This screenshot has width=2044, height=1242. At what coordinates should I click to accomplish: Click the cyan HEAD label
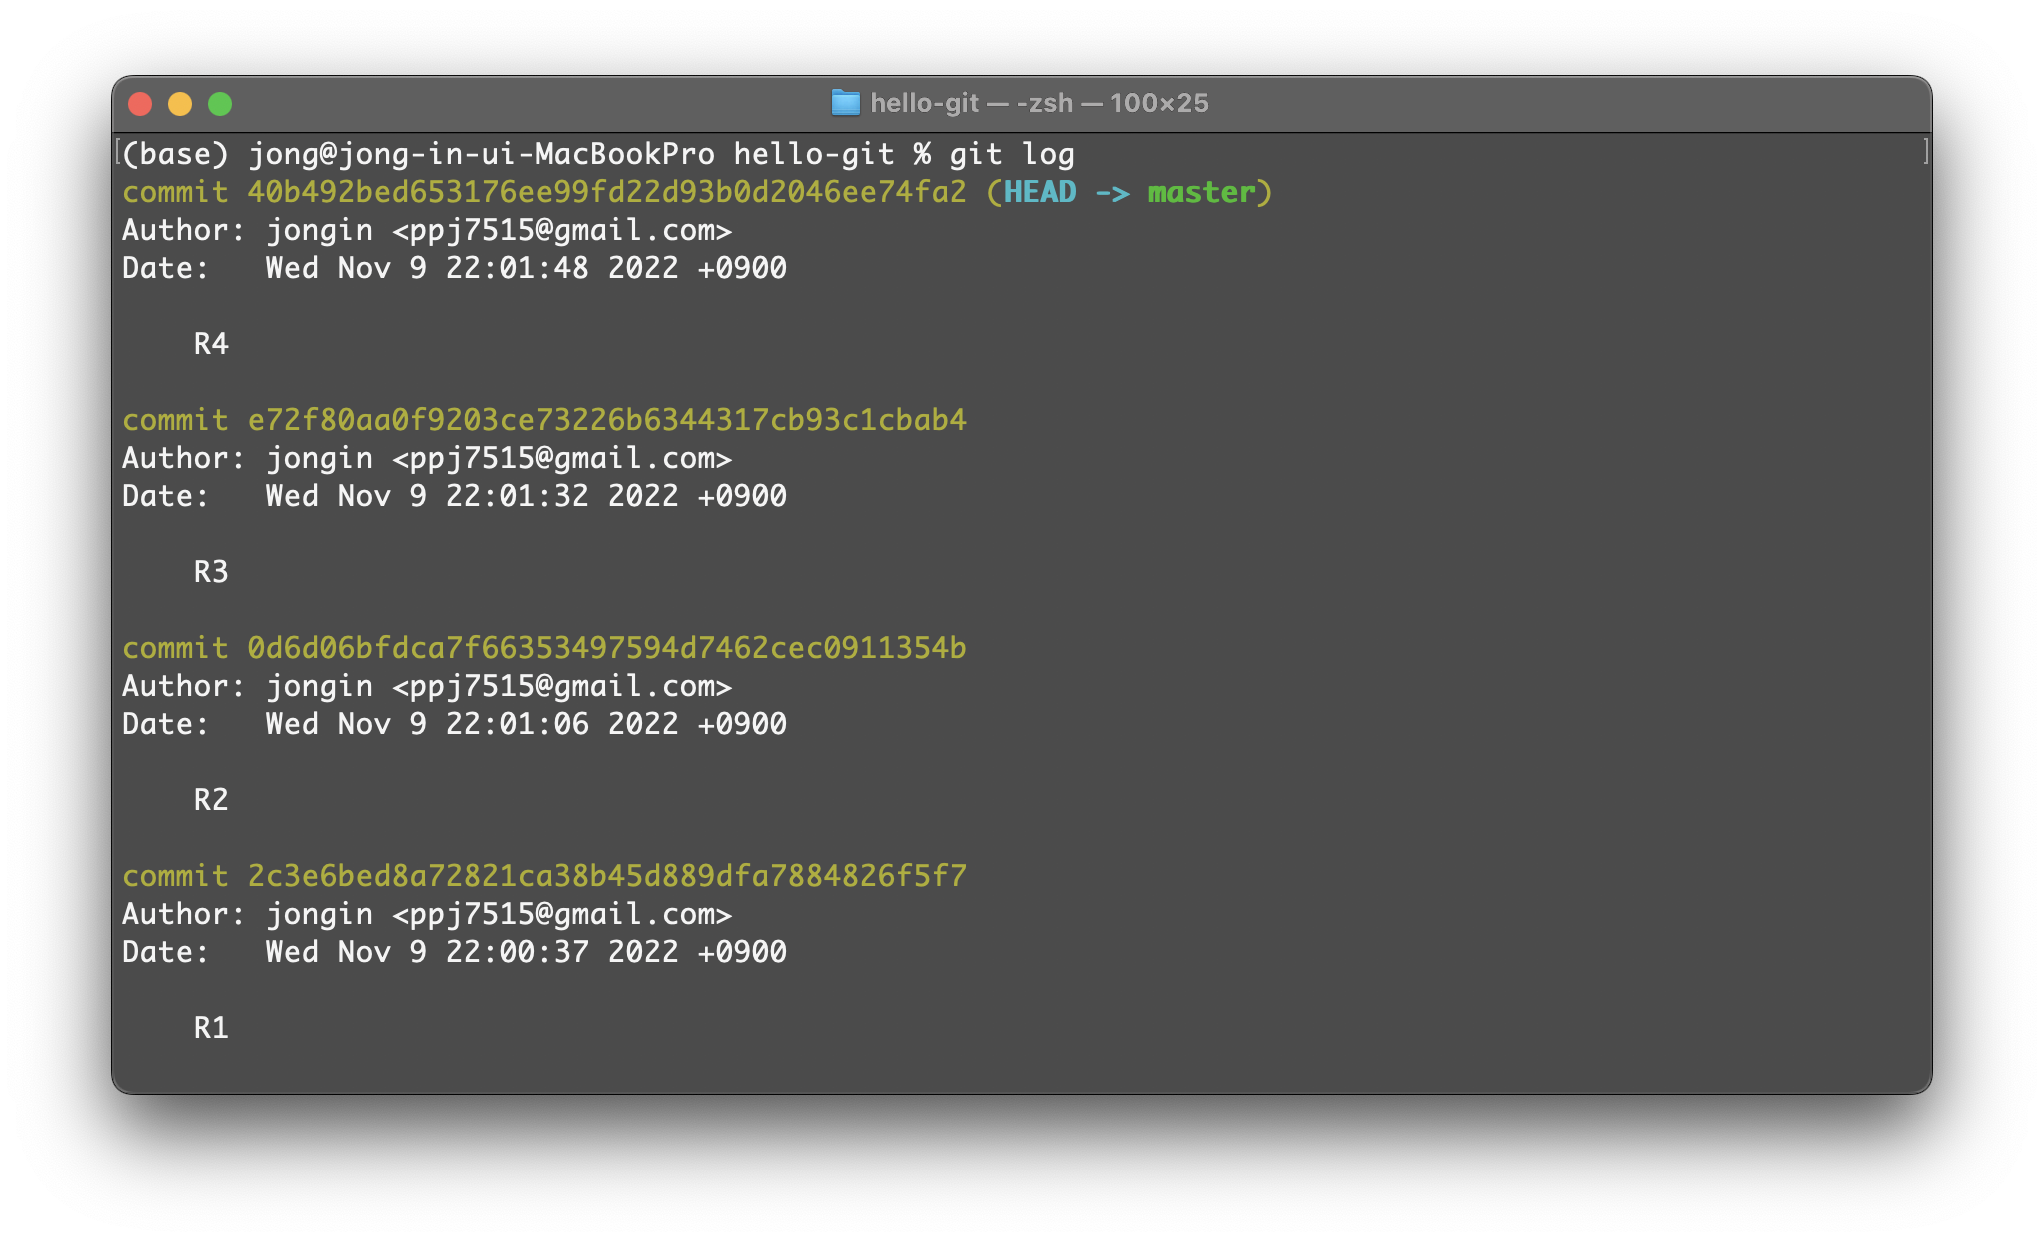(1040, 192)
